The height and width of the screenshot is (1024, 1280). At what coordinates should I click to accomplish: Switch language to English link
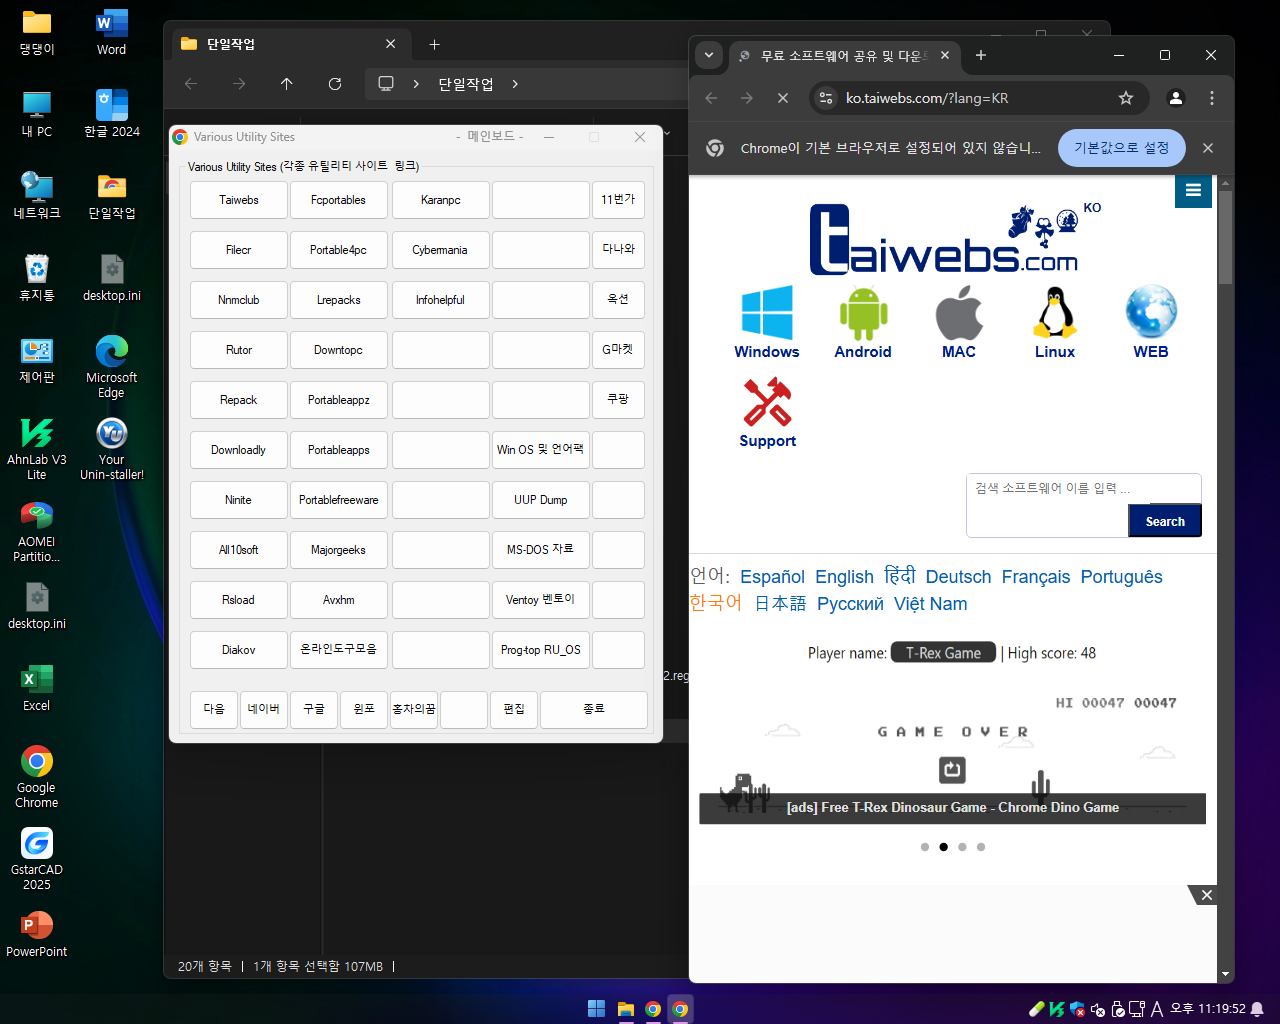(x=844, y=577)
